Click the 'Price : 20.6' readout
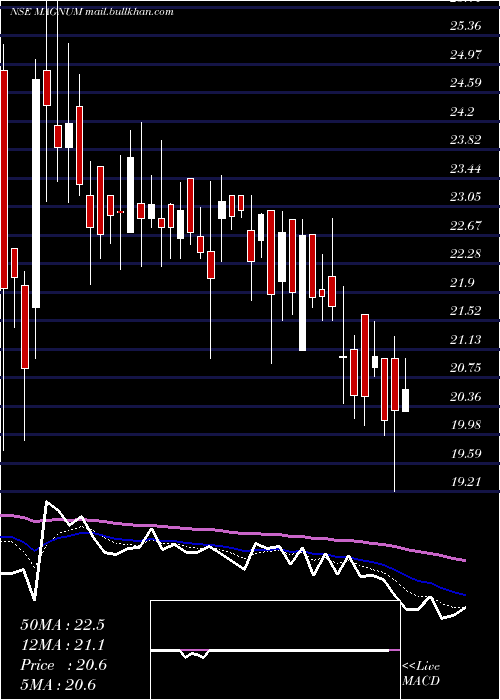The image size is (500, 700). (63, 665)
